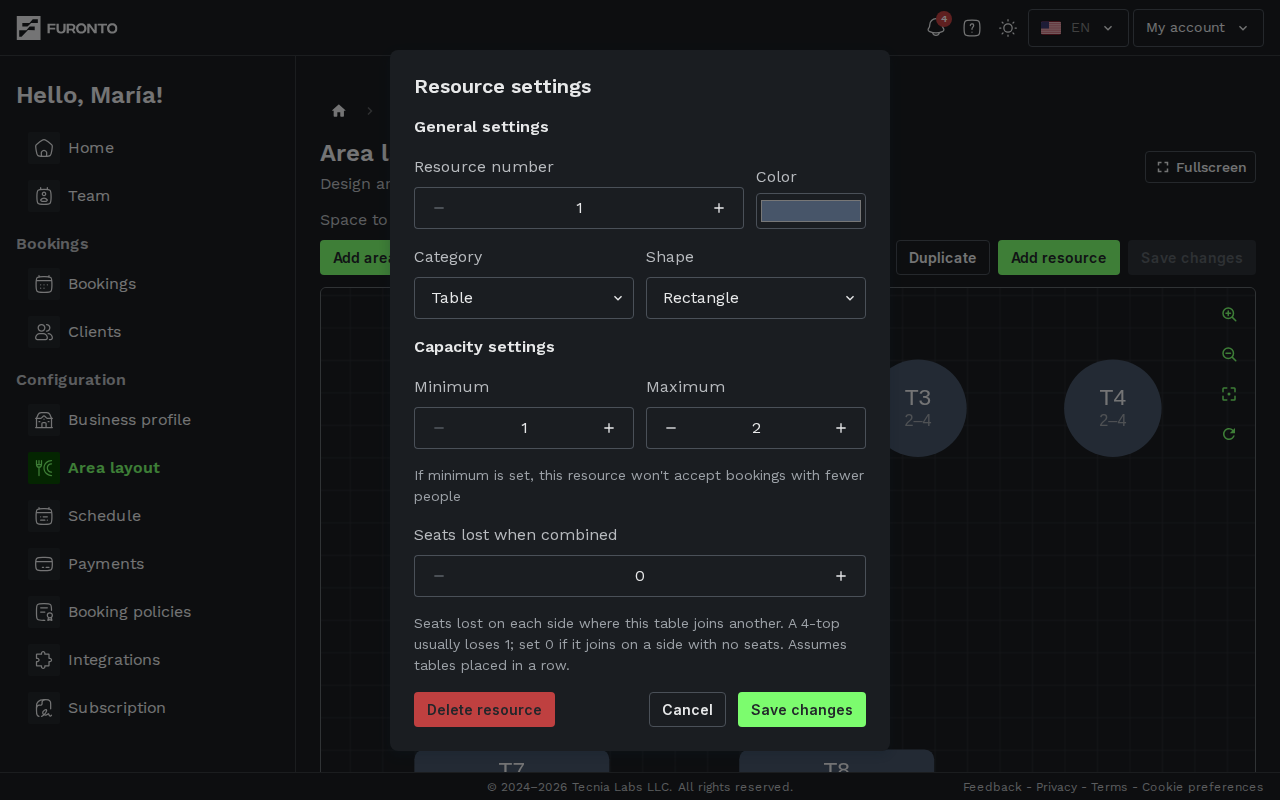Select table T3 on the canvas

click(x=928, y=408)
